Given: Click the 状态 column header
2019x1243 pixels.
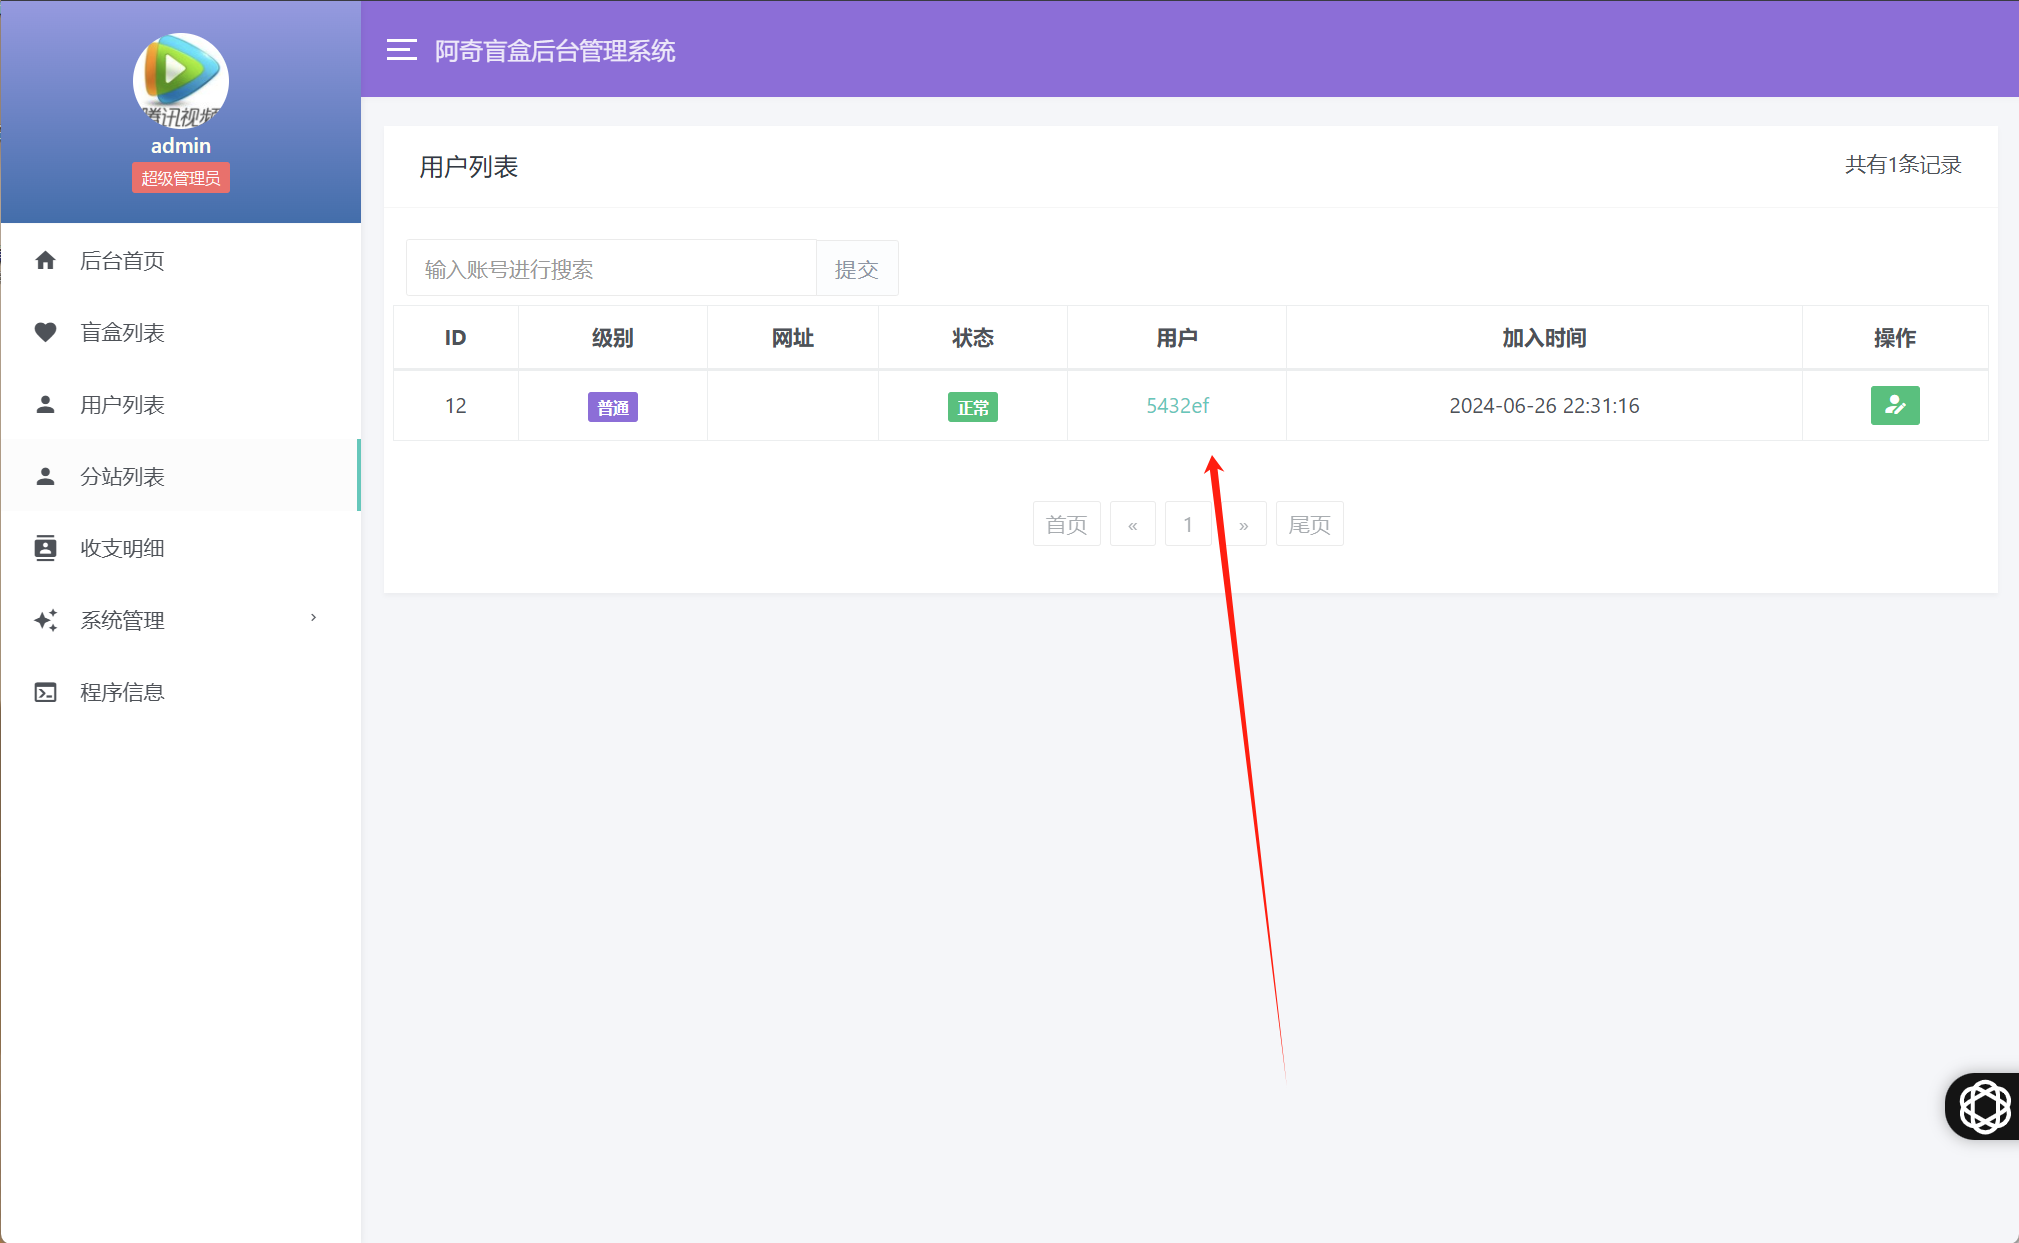Looking at the screenshot, I should pos(973,338).
